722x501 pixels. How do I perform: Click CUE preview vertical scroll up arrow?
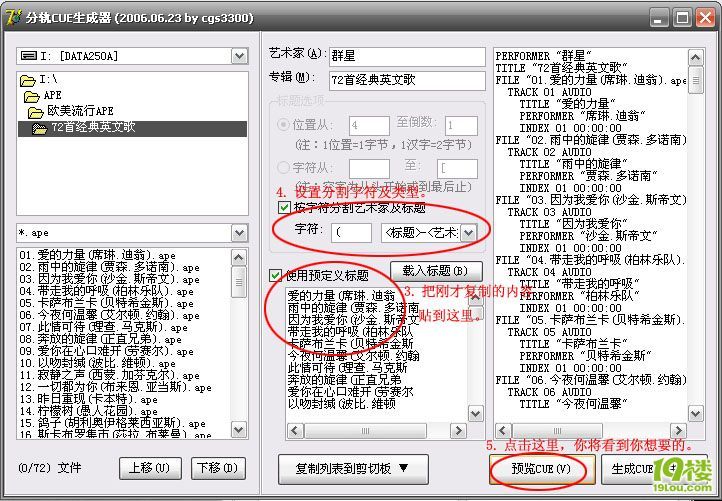click(x=695, y=58)
